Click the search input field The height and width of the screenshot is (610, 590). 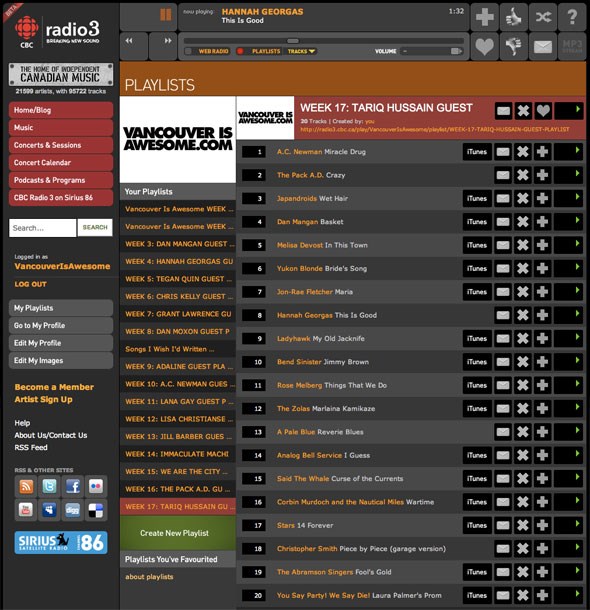(x=42, y=228)
